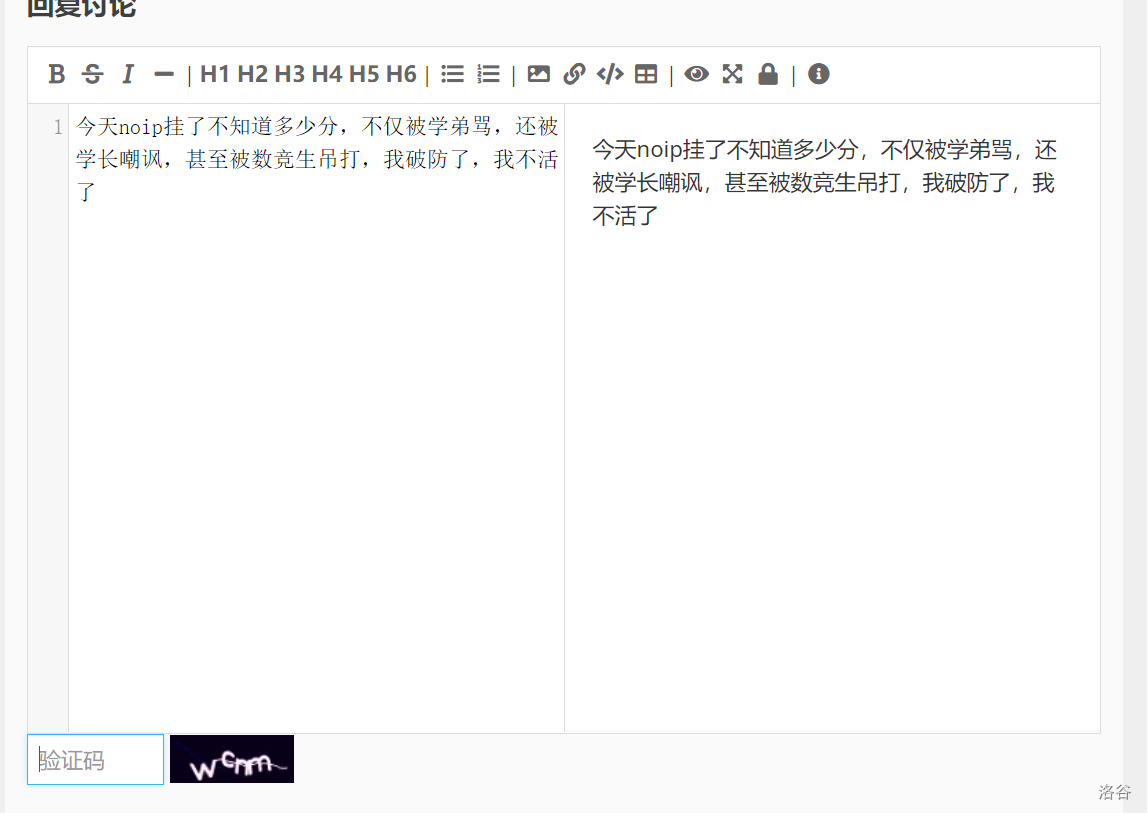This screenshot has width=1148, height=816.
Task: Apply H6 heading style
Action: 401,74
